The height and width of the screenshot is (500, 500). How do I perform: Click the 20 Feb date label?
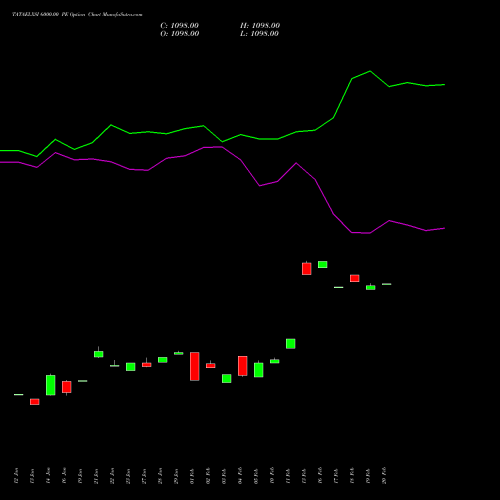(384, 476)
